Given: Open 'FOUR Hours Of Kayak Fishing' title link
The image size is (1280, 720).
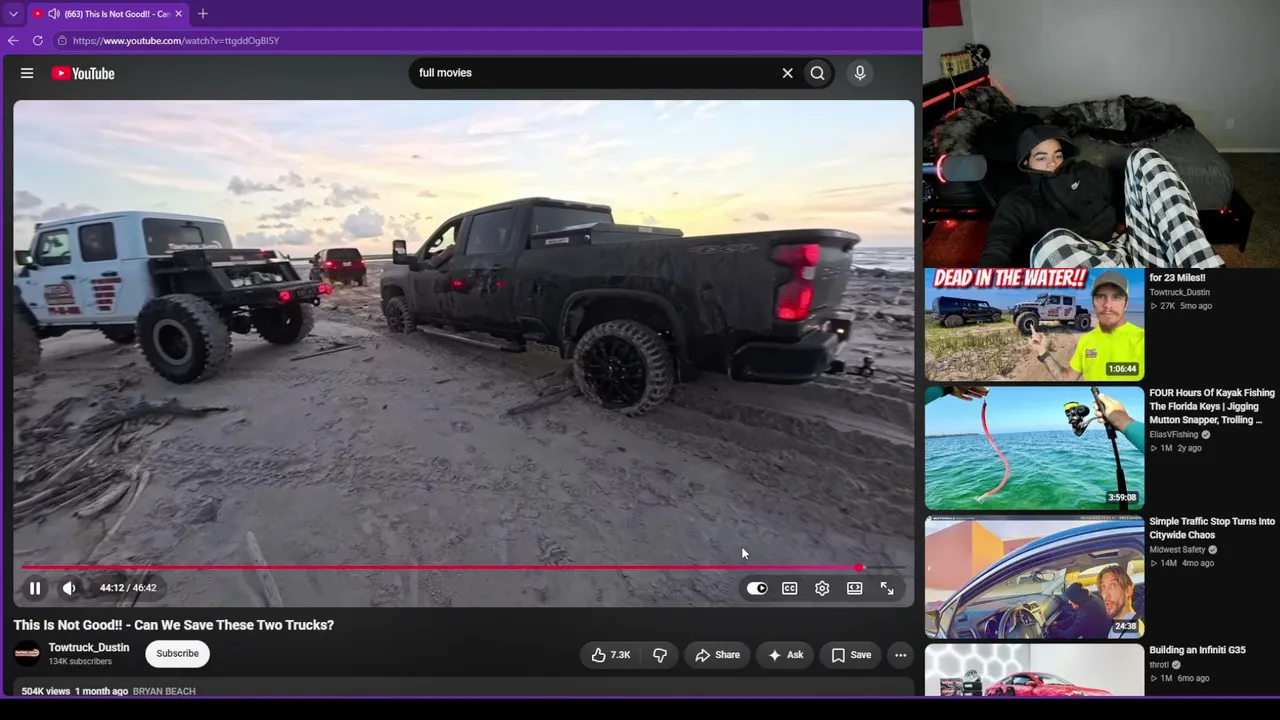Looking at the screenshot, I should [x=1212, y=407].
